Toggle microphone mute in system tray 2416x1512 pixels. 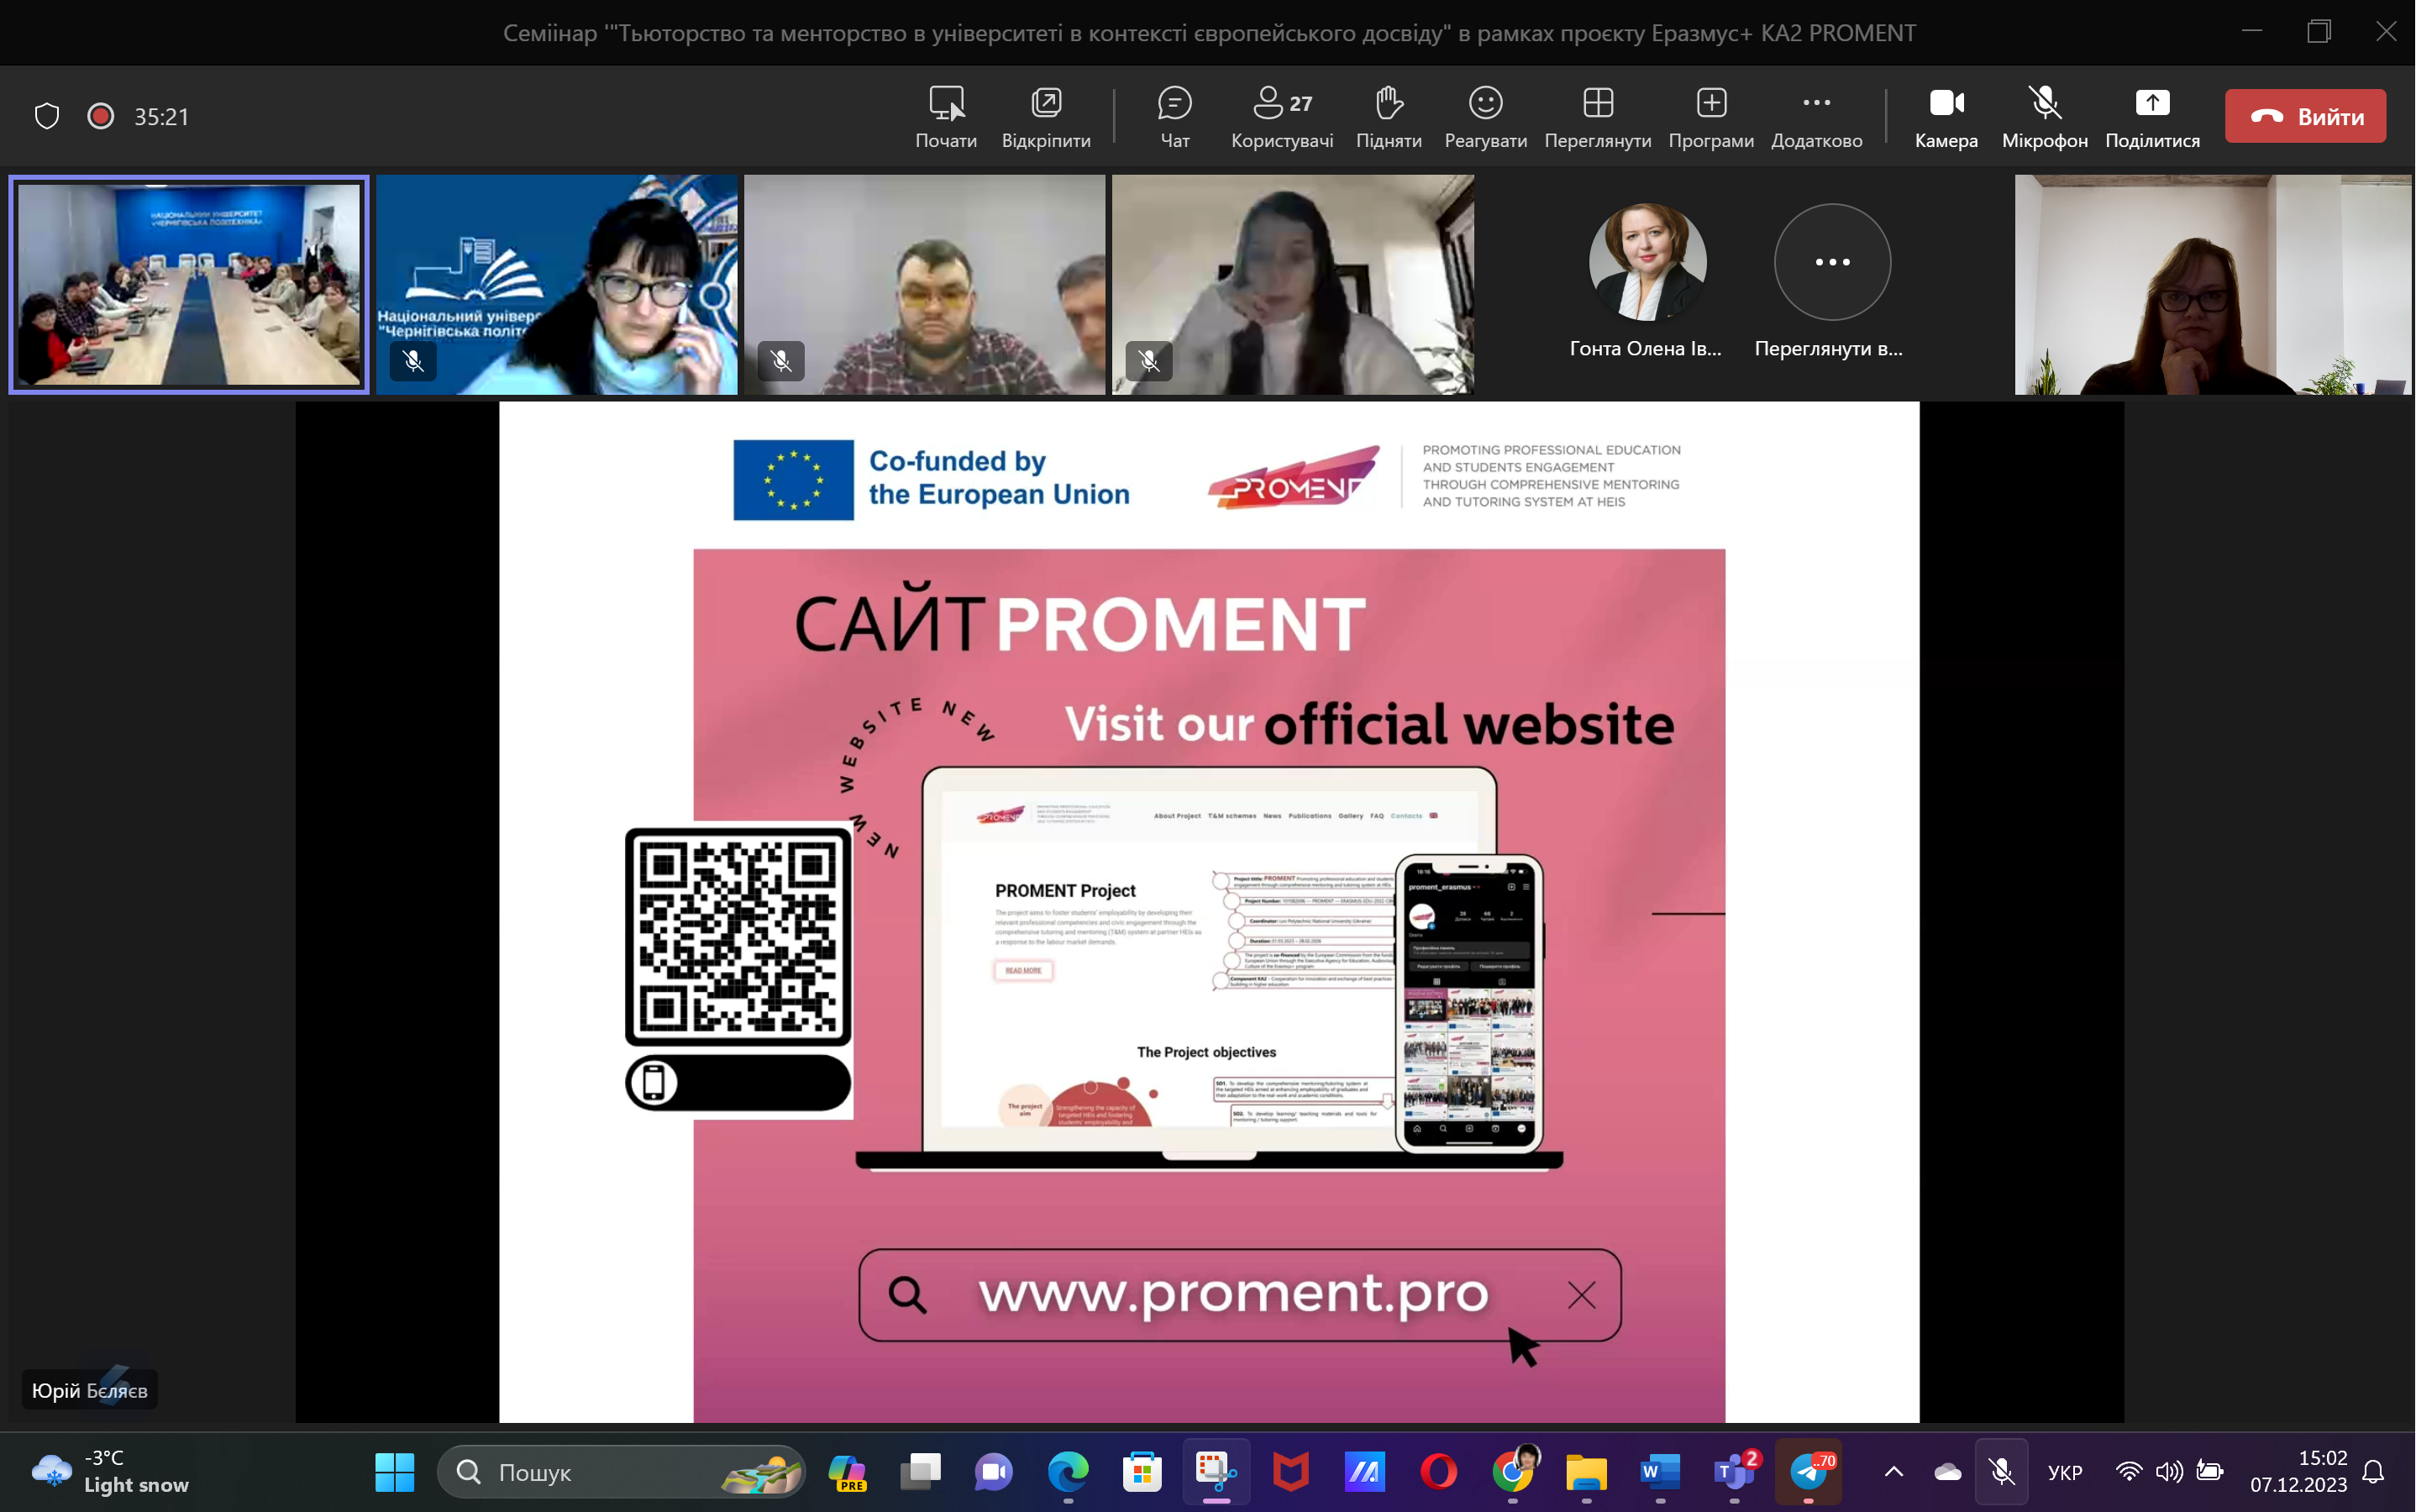(x=2001, y=1471)
